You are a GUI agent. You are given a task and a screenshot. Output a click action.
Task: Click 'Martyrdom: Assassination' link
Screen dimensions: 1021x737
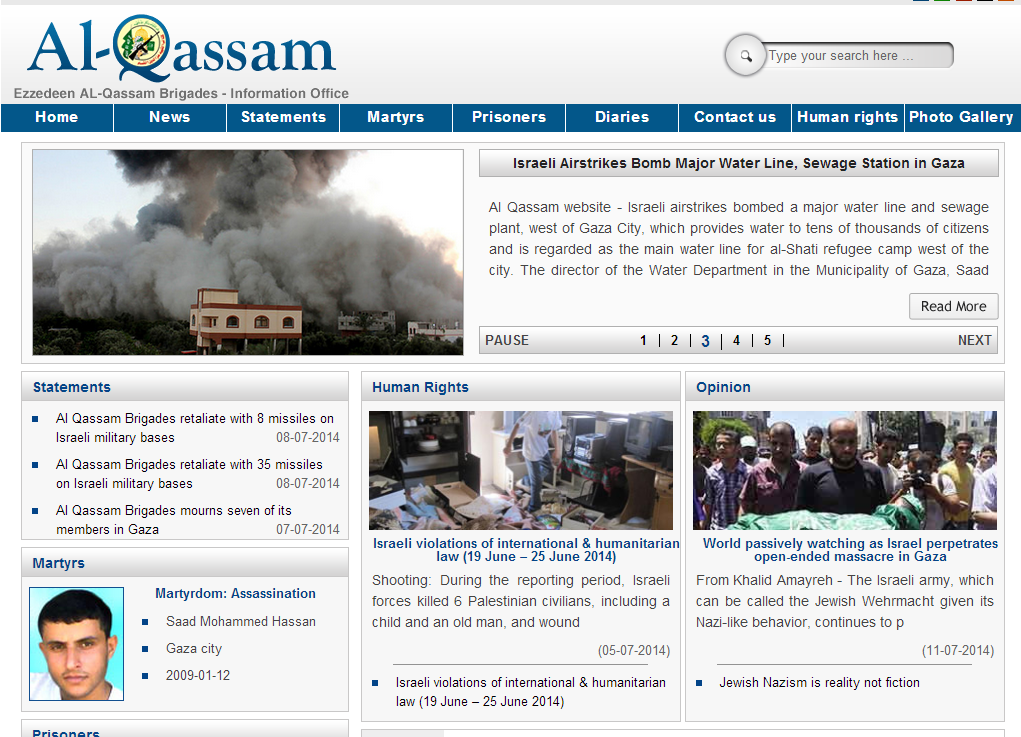click(235, 594)
